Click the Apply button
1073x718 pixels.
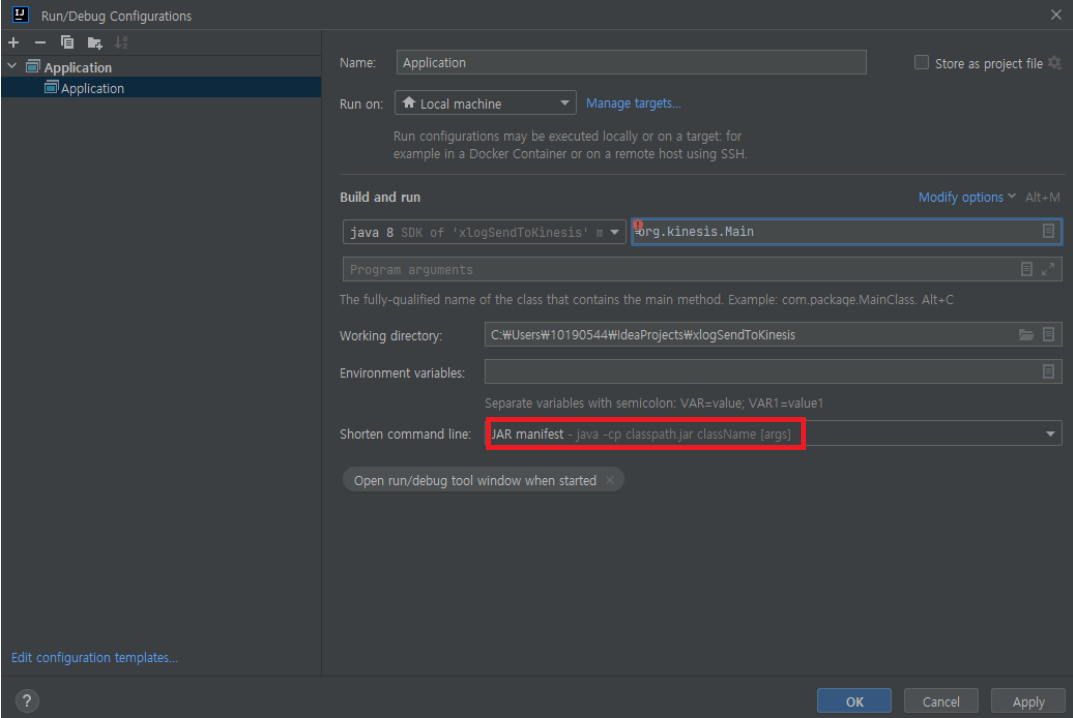point(1027,700)
